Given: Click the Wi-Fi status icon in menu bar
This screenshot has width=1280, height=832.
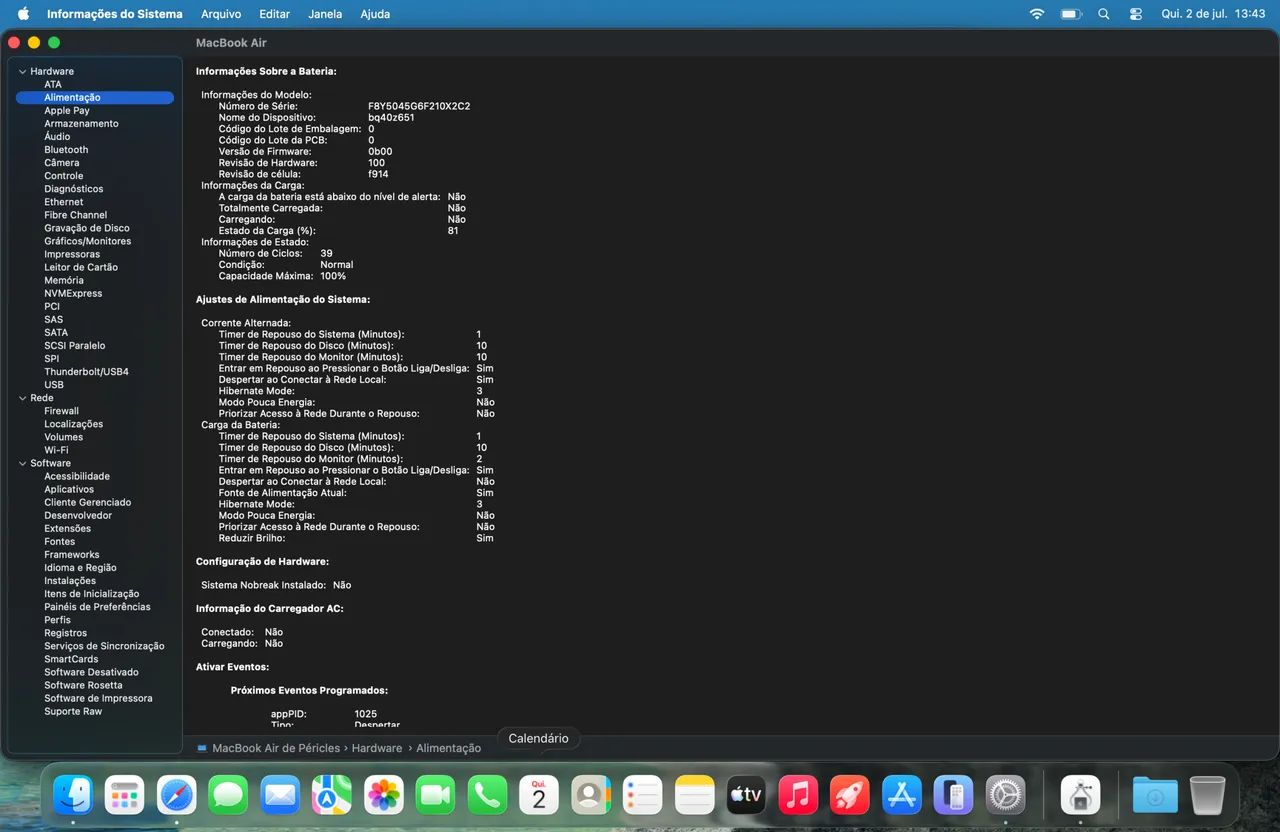Looking at the screenshot, I should (1037, 14).
